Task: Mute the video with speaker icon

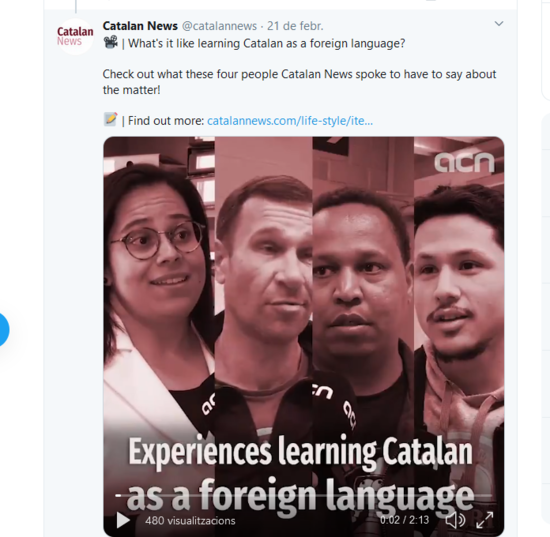Action: click(x=455, y=520)
